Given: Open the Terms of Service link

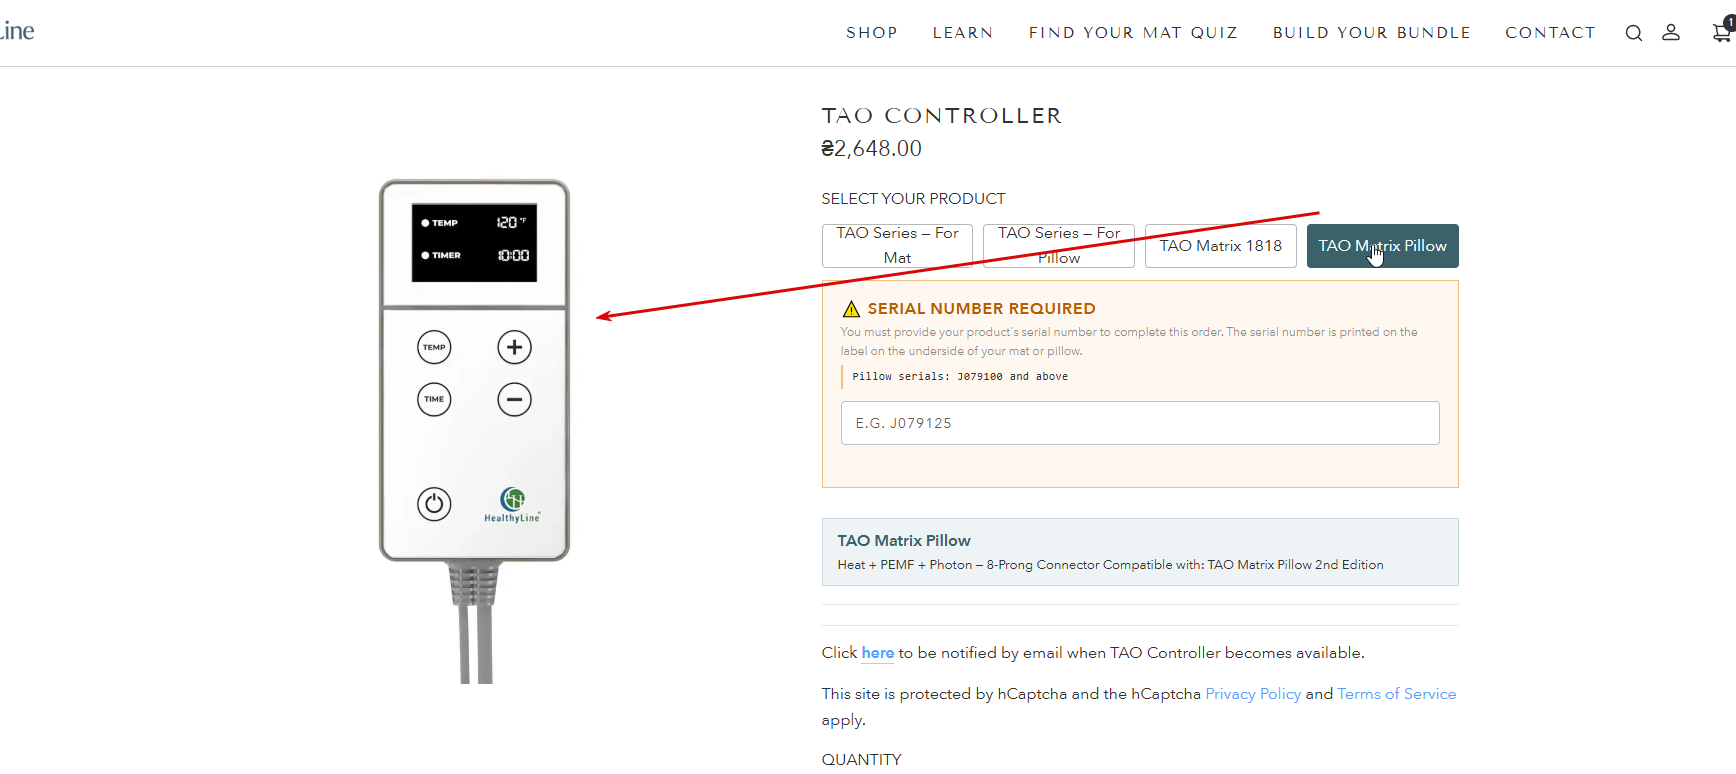Looking at the screenshot, I should pos(1396,694).
